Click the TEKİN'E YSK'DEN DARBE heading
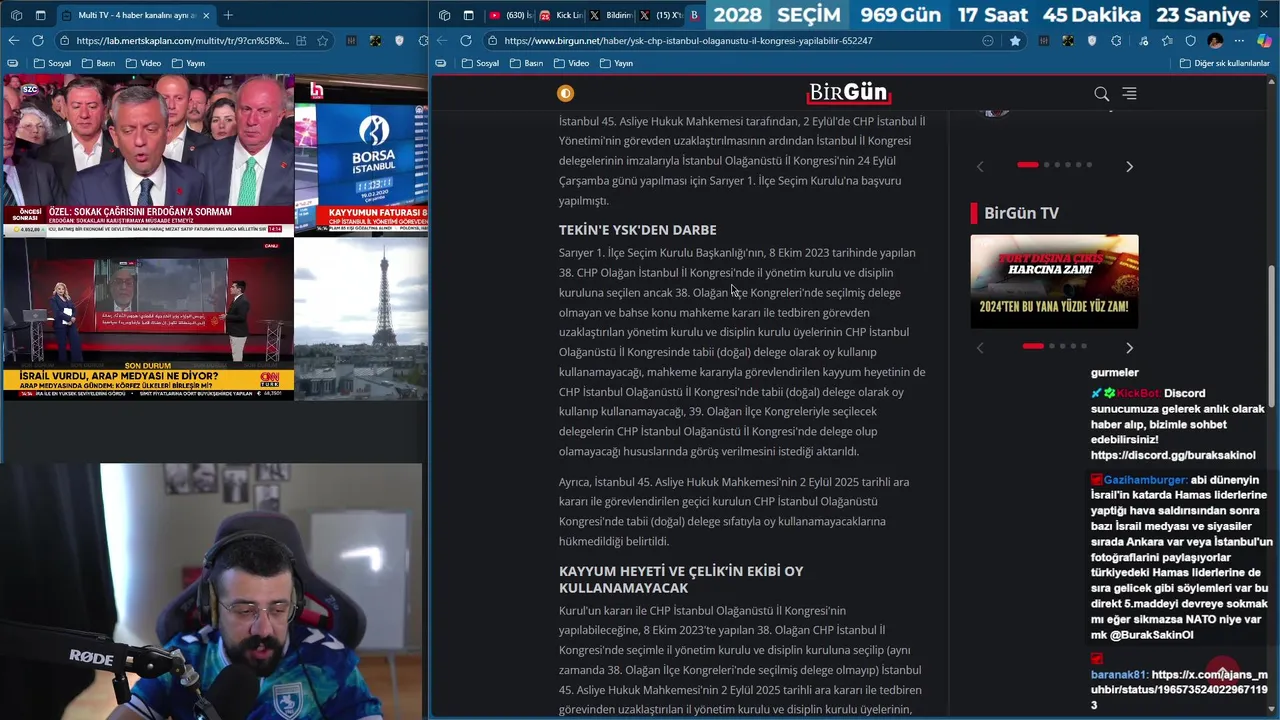The height and width of the screenshot is (720, 1280). coord(638,230)
